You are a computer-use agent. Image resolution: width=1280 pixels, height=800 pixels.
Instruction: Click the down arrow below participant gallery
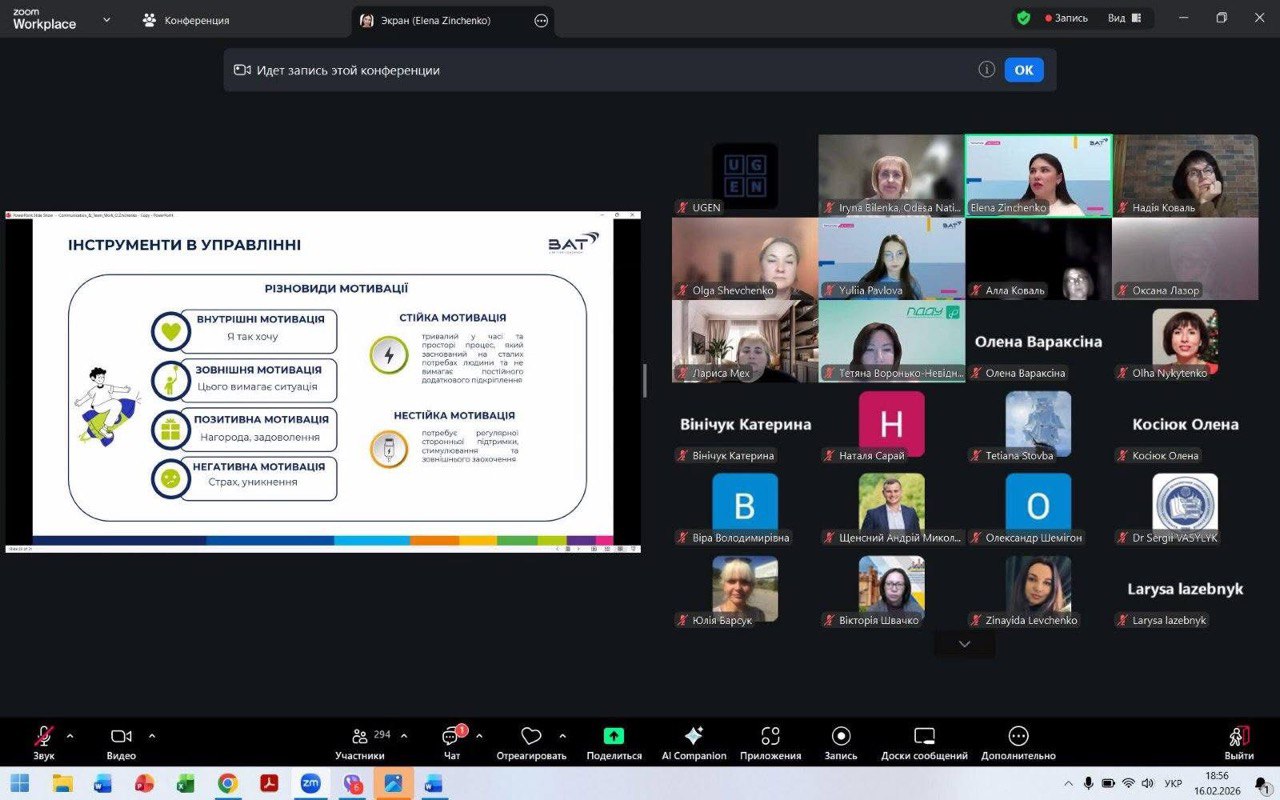[x=965, y=644]
